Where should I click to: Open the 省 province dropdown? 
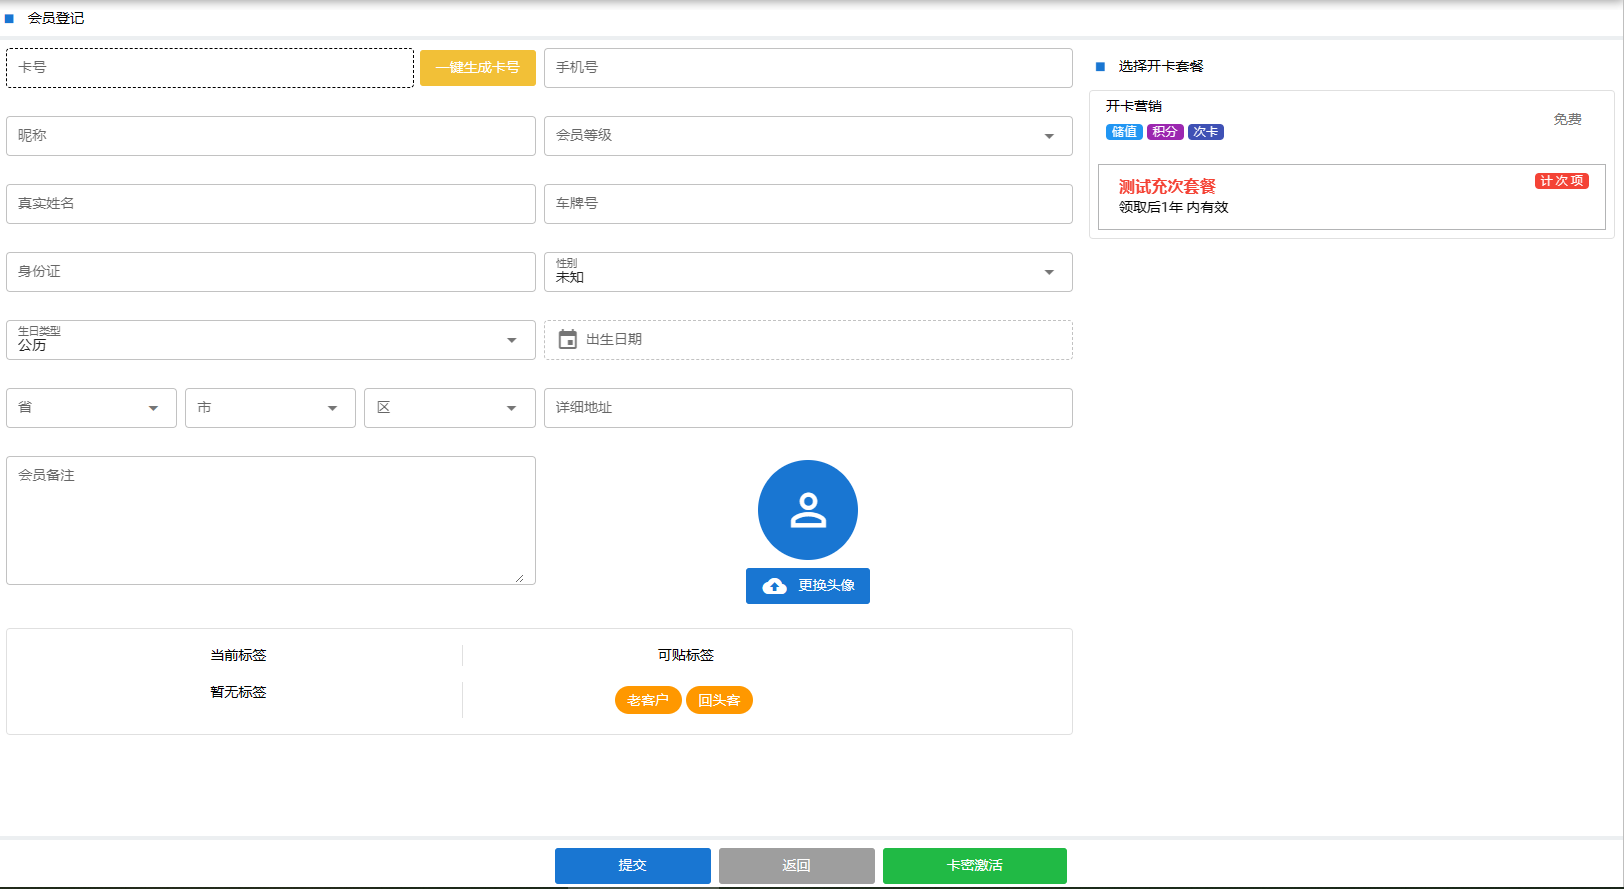[91, 408]
